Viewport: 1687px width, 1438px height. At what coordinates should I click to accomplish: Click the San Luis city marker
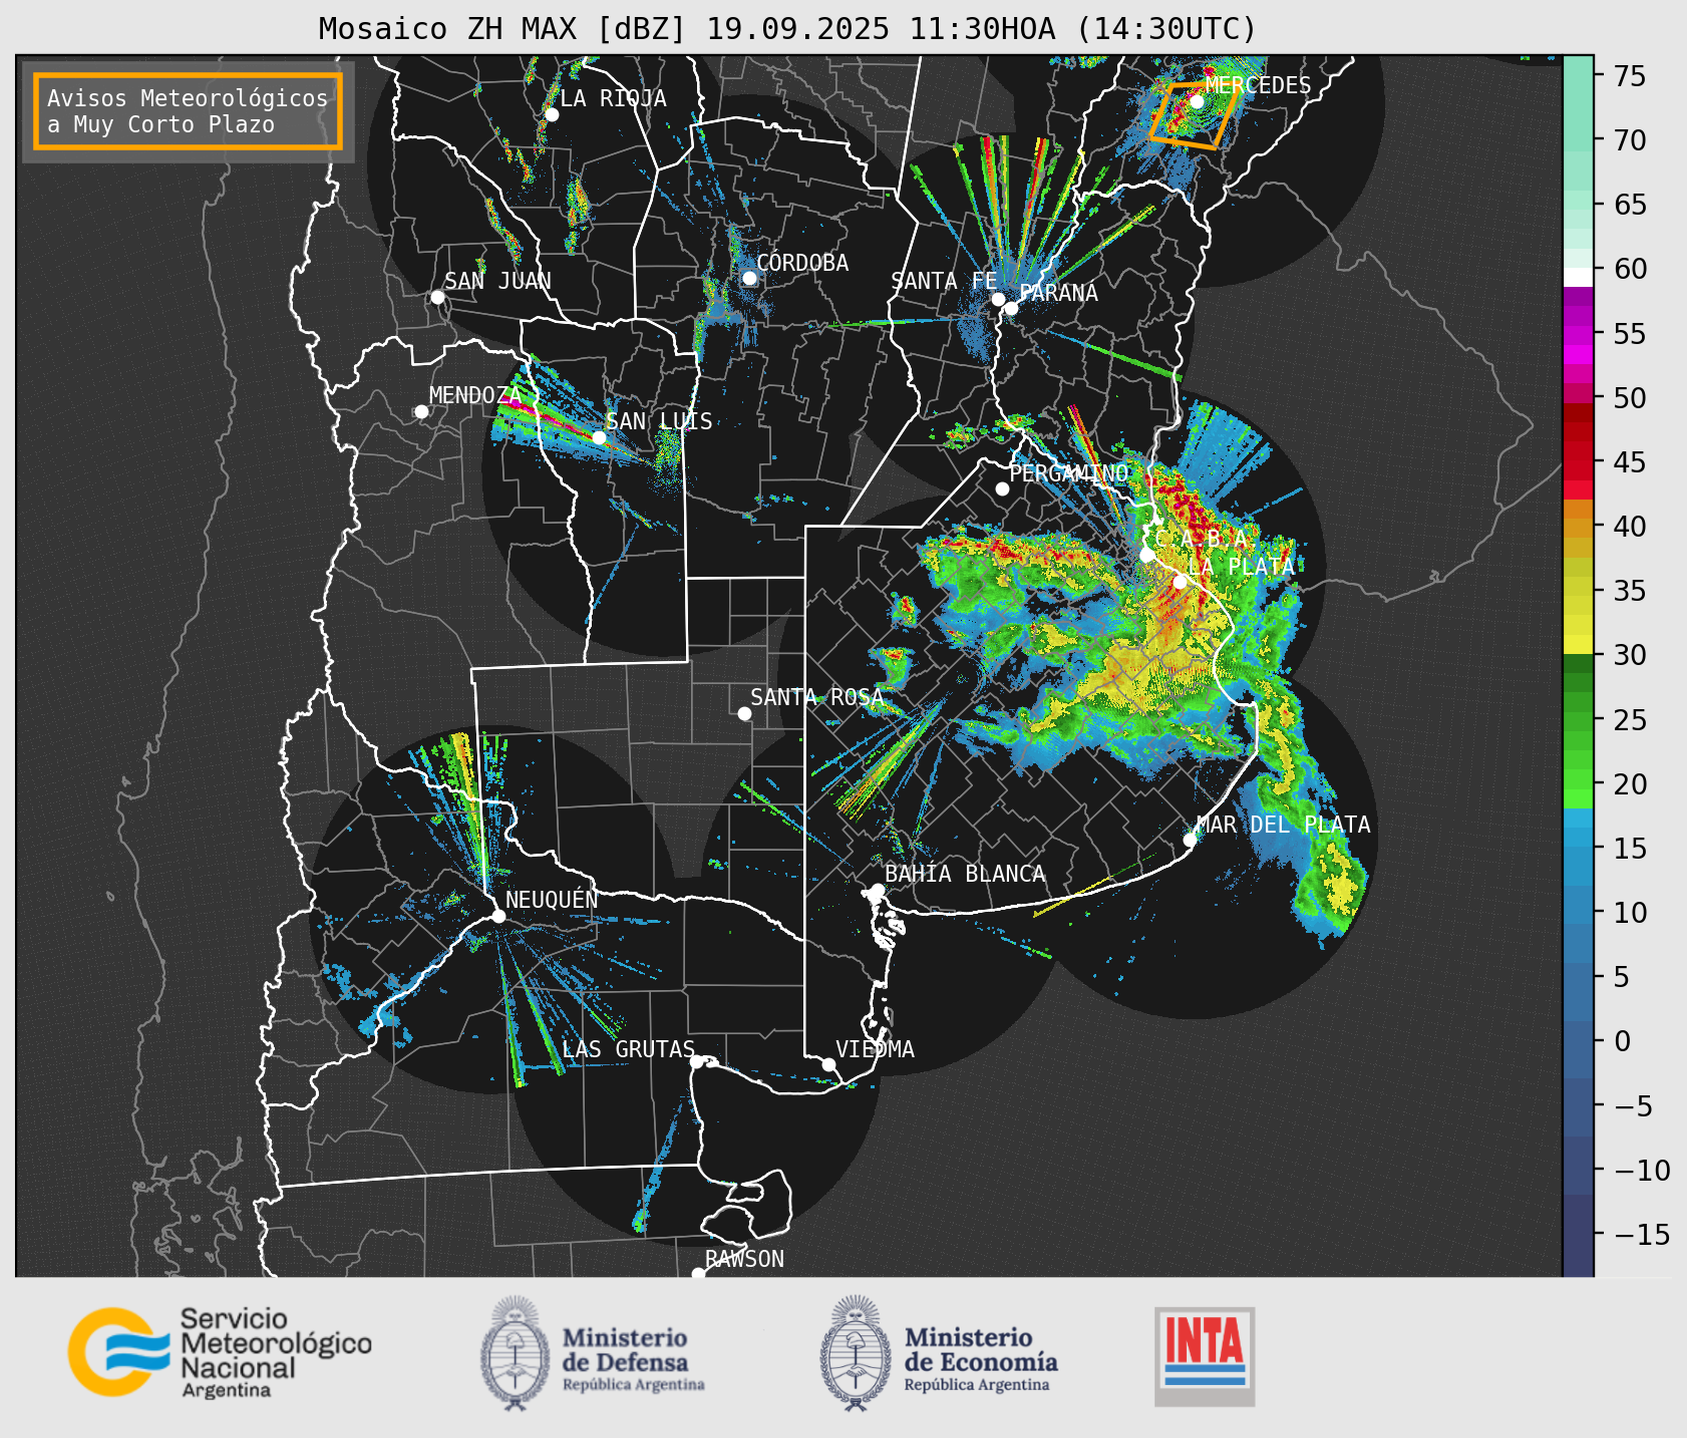click(x=599, y=437)
